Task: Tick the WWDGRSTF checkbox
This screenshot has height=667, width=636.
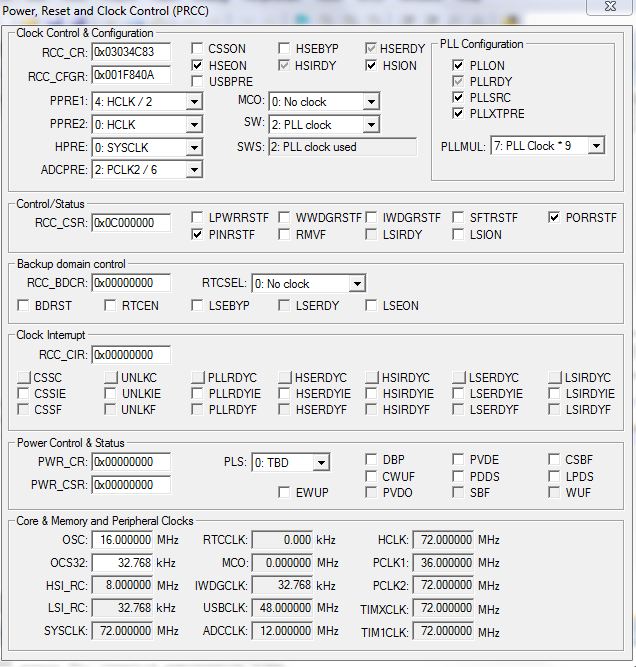Action: point(284,217)
